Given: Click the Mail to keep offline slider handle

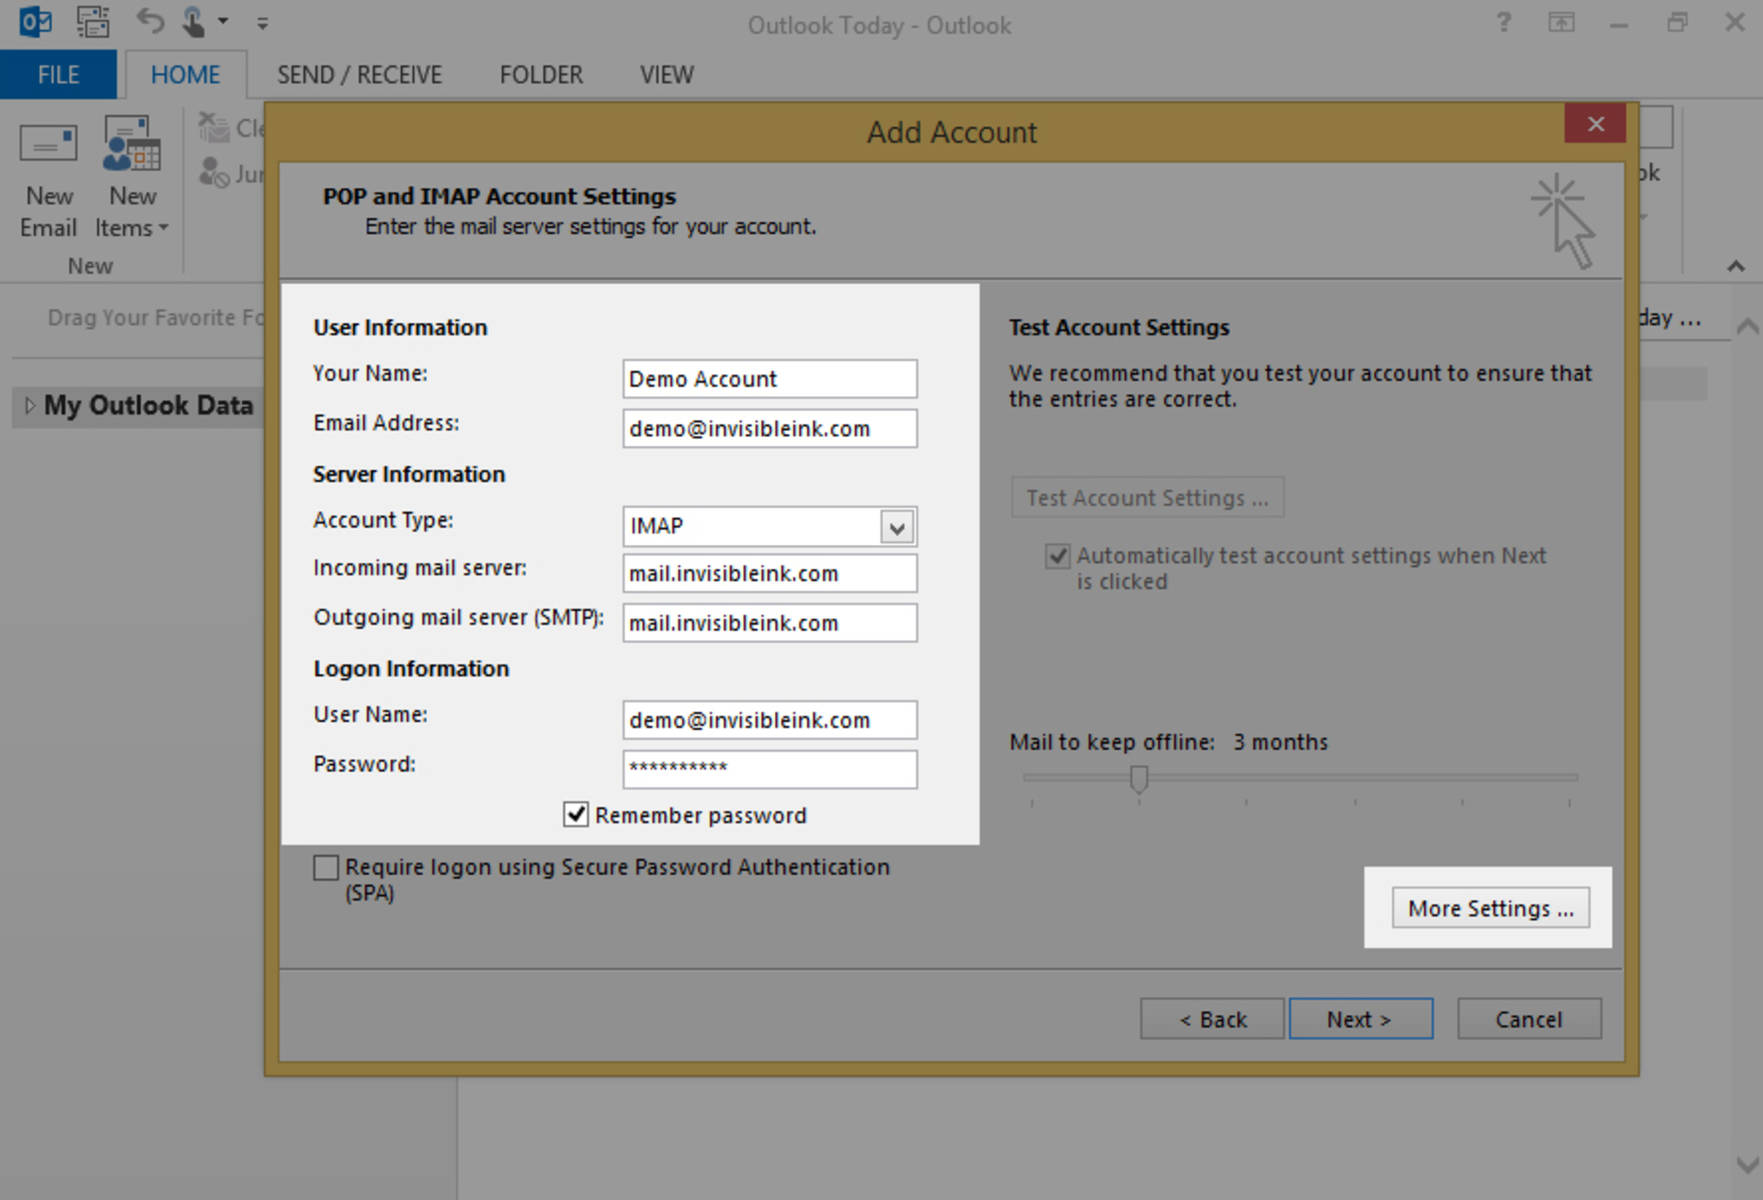Looking at the screenshot, I should [x=1138, y=778].
